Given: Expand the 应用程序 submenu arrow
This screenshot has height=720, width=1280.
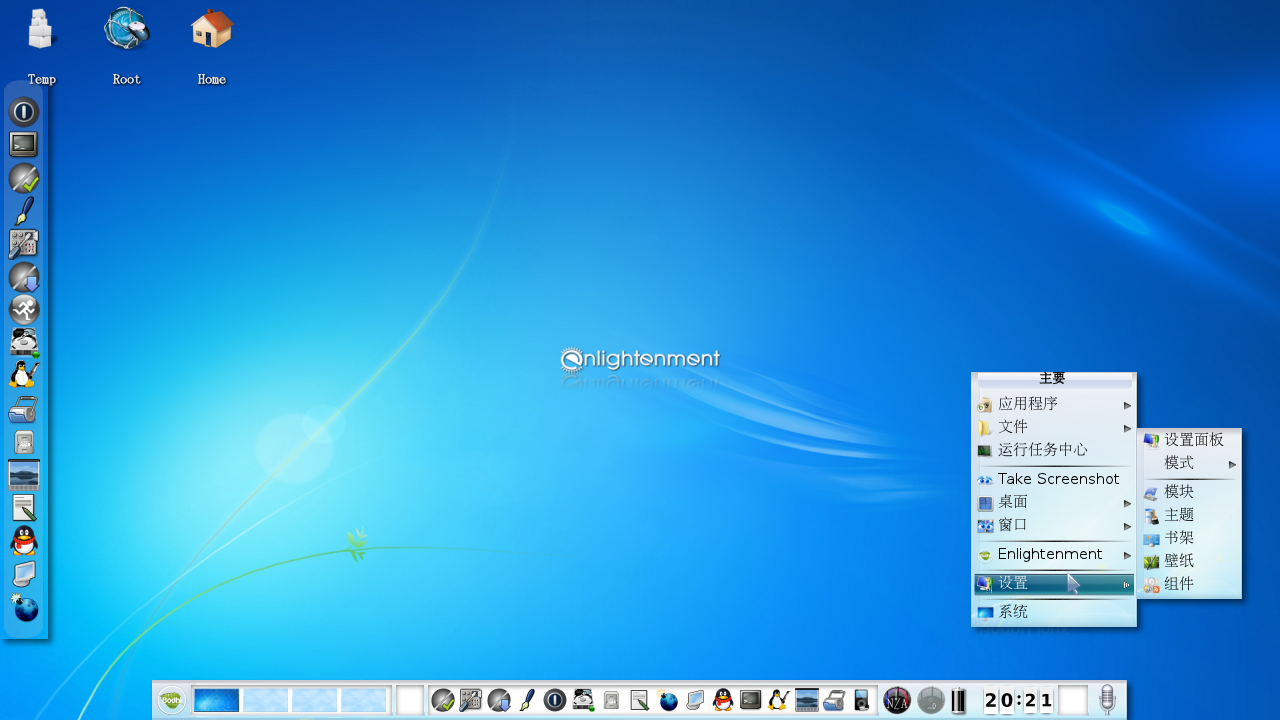Looking at the screenshot, I should click(1127, 405).
